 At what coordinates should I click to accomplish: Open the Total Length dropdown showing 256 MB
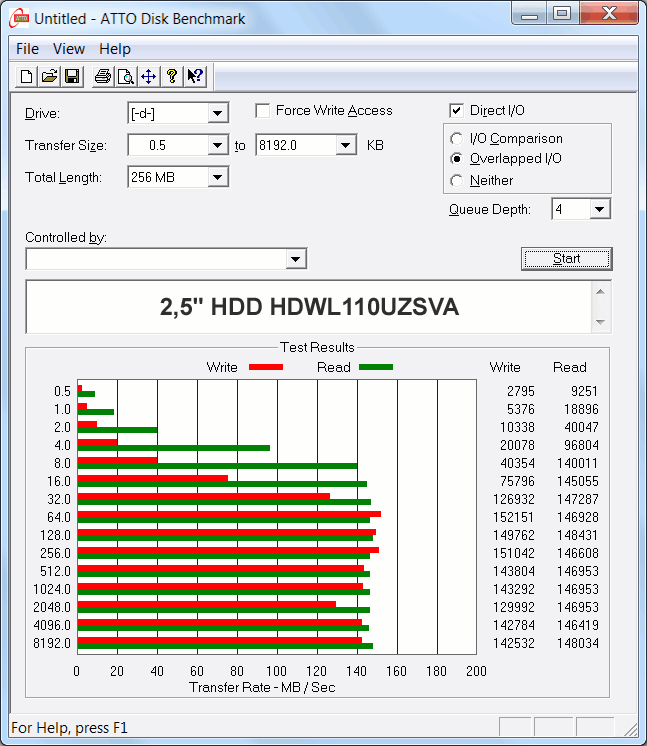pyautogui.click(x=217, y=177)
